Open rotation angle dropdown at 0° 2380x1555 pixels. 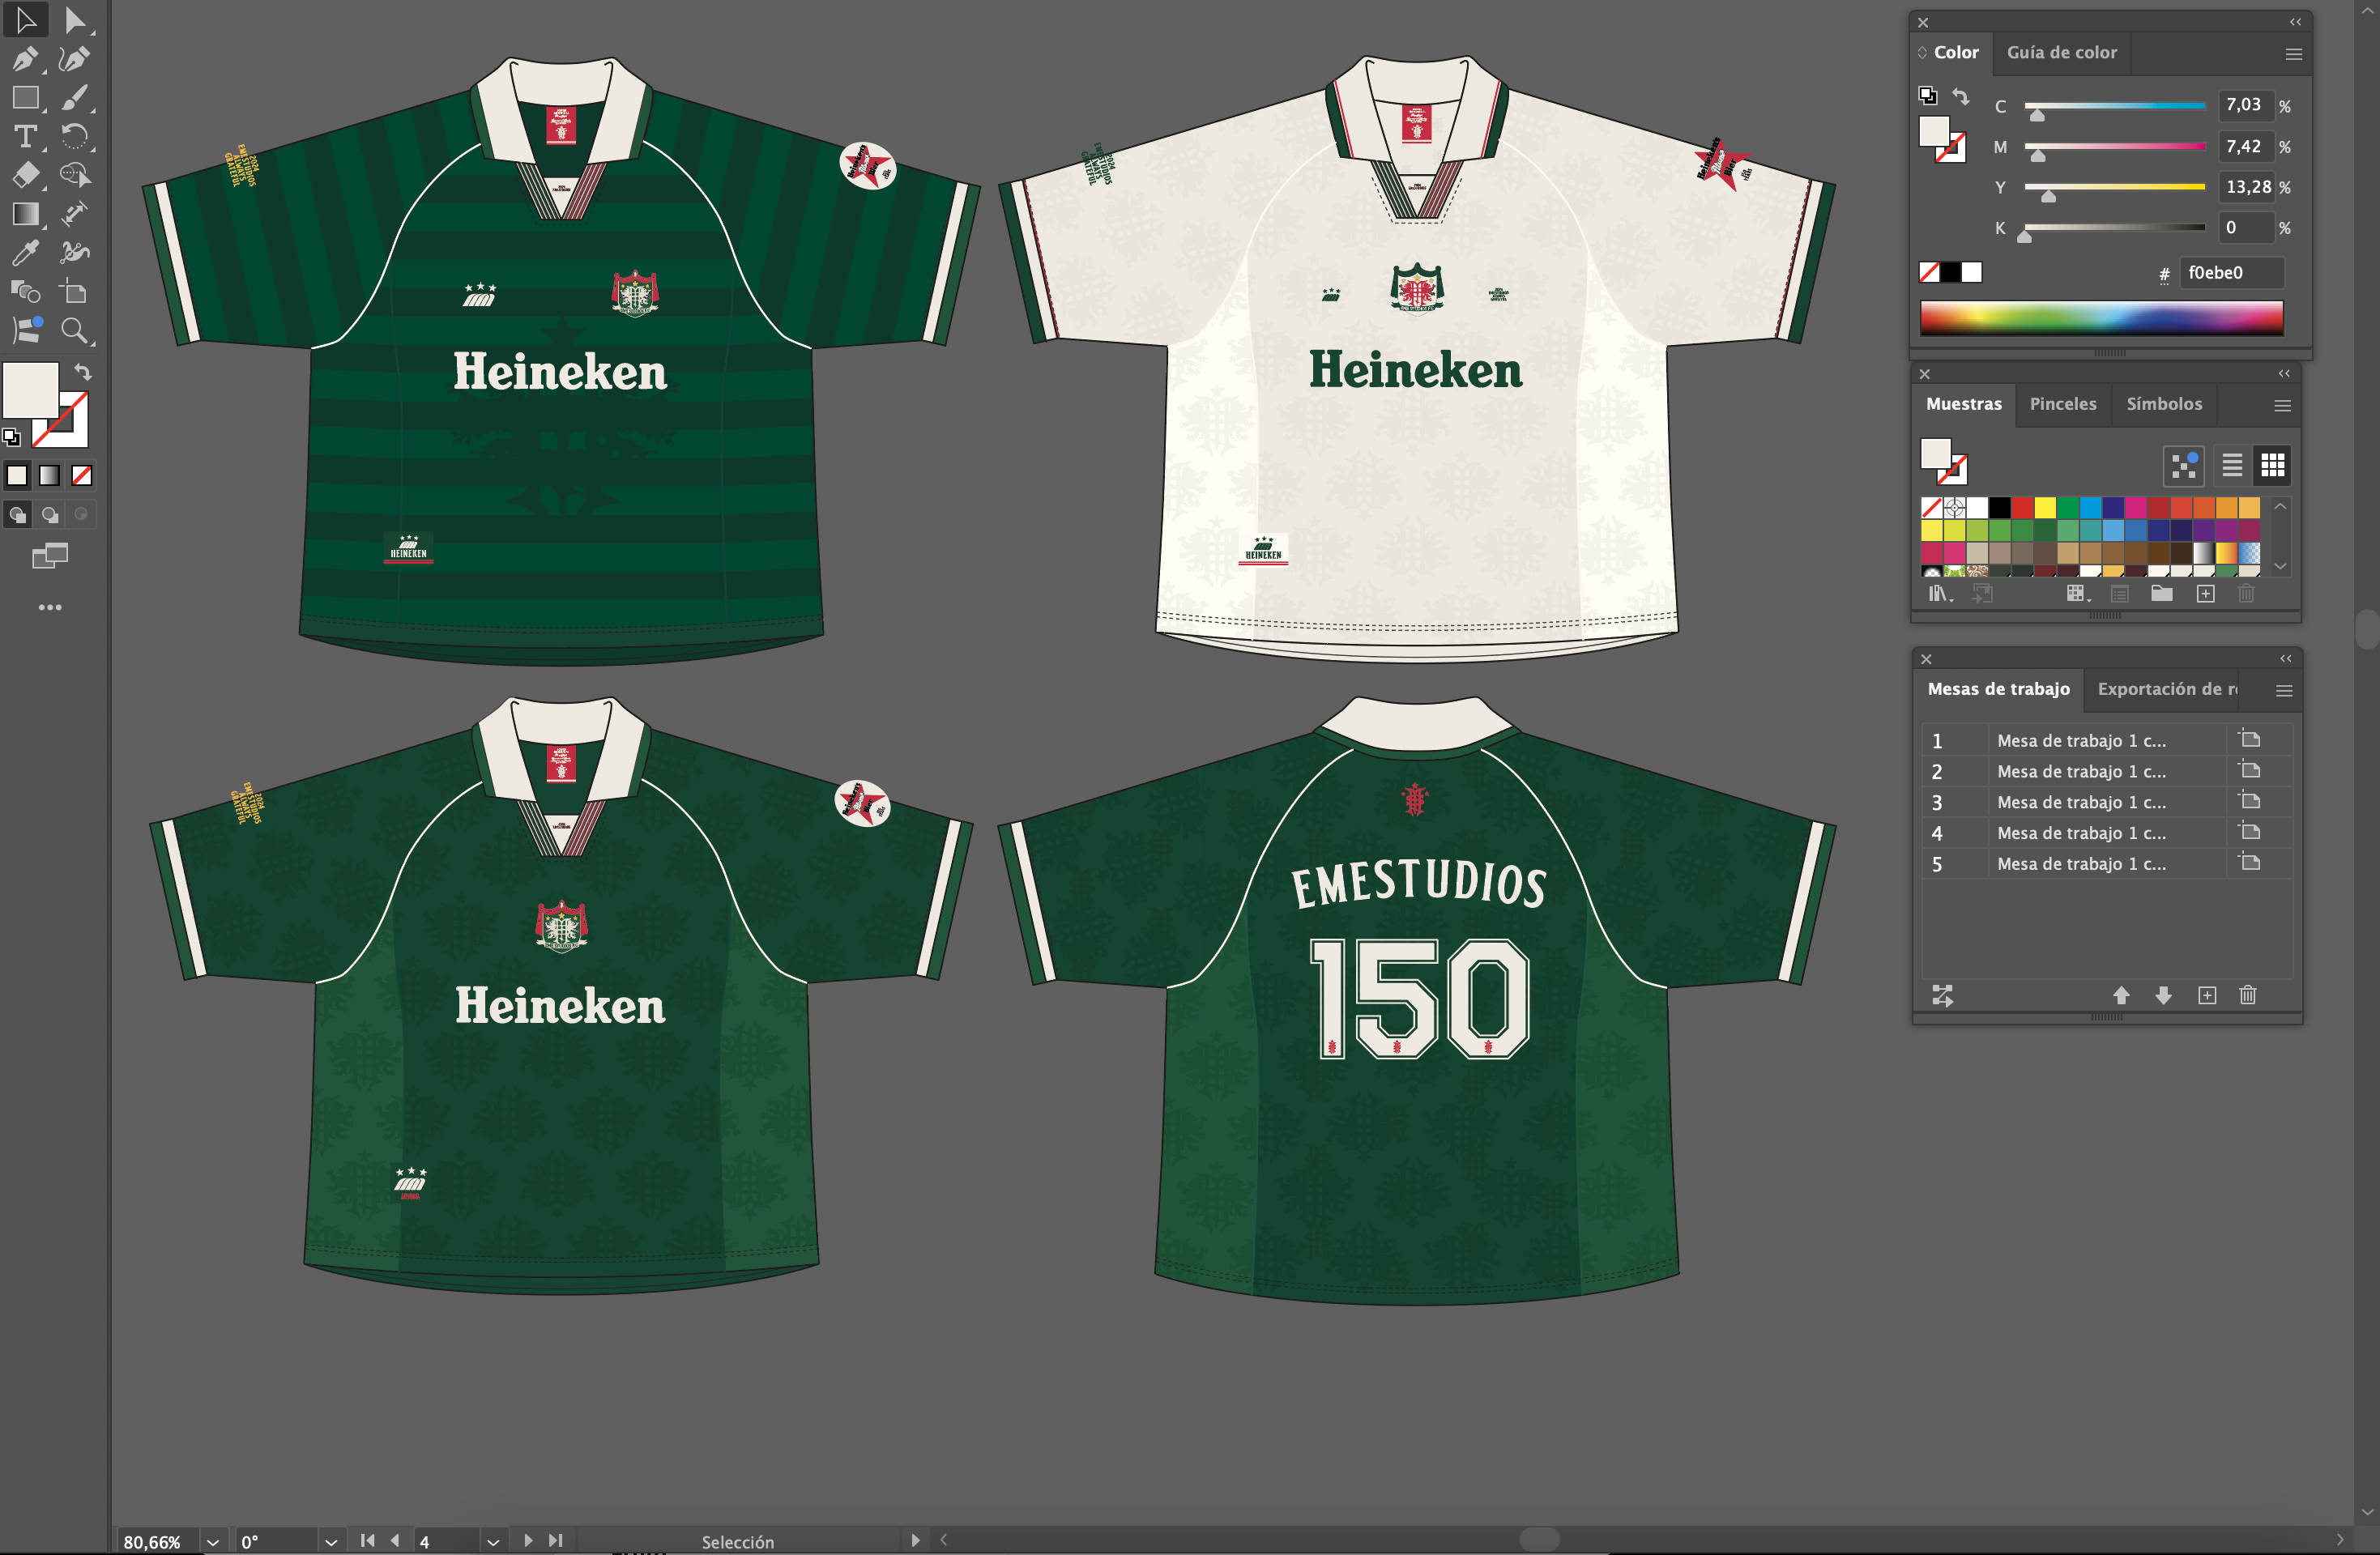click(x=330, y=1542)
